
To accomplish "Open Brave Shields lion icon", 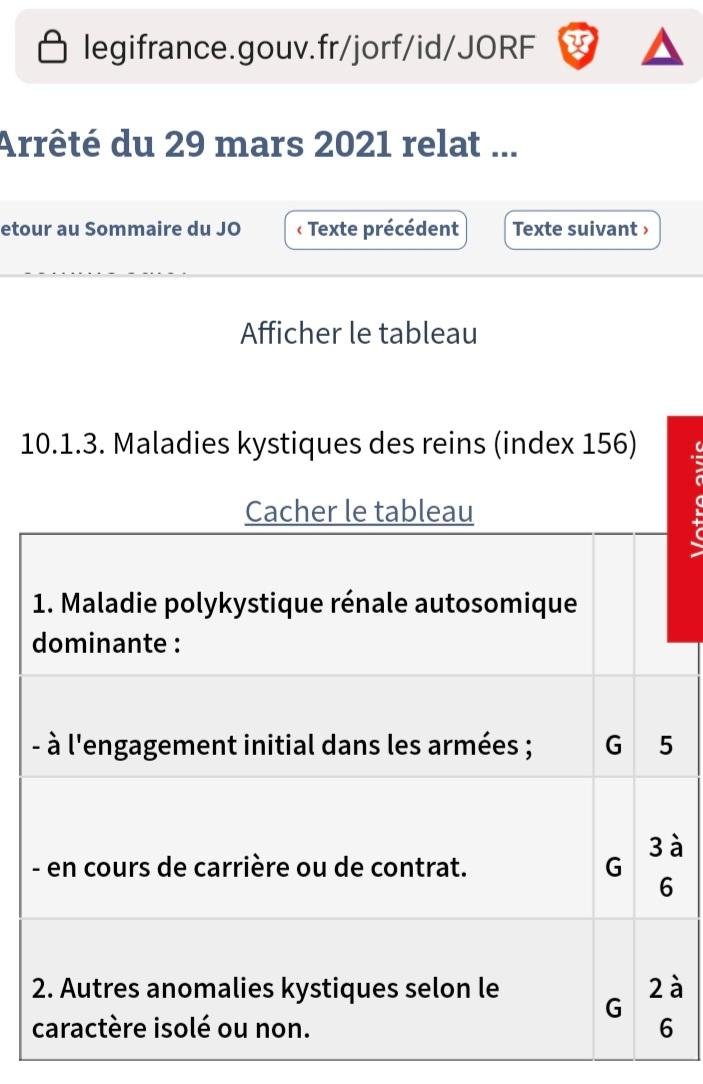I will pos(578,46).
